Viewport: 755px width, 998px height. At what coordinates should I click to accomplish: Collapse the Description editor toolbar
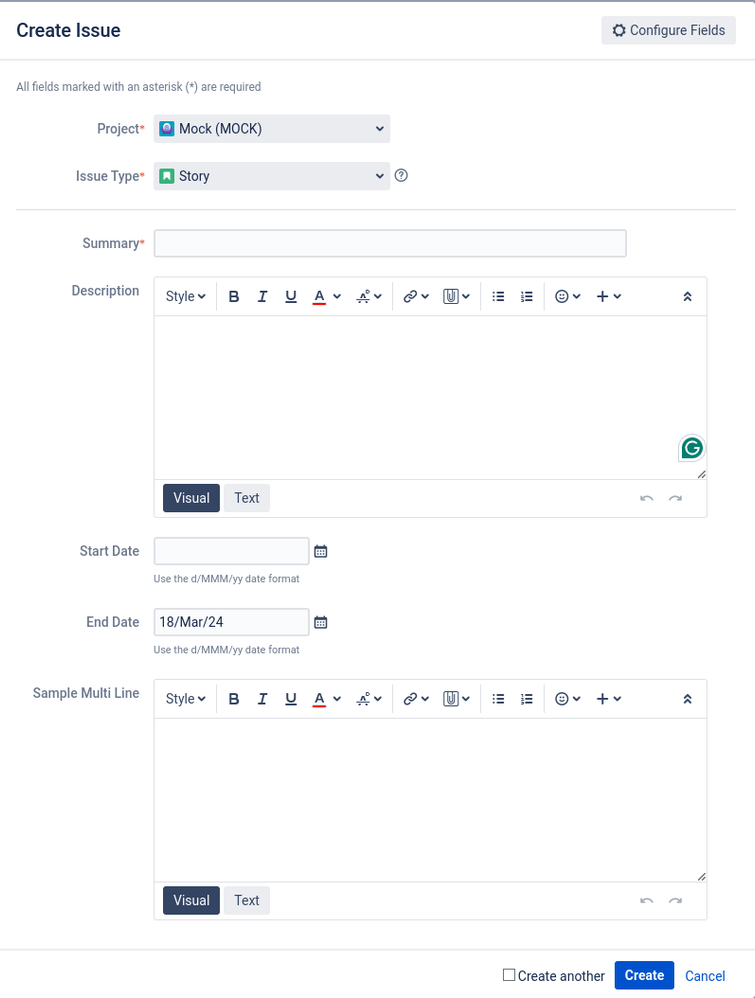pos(688,297)
